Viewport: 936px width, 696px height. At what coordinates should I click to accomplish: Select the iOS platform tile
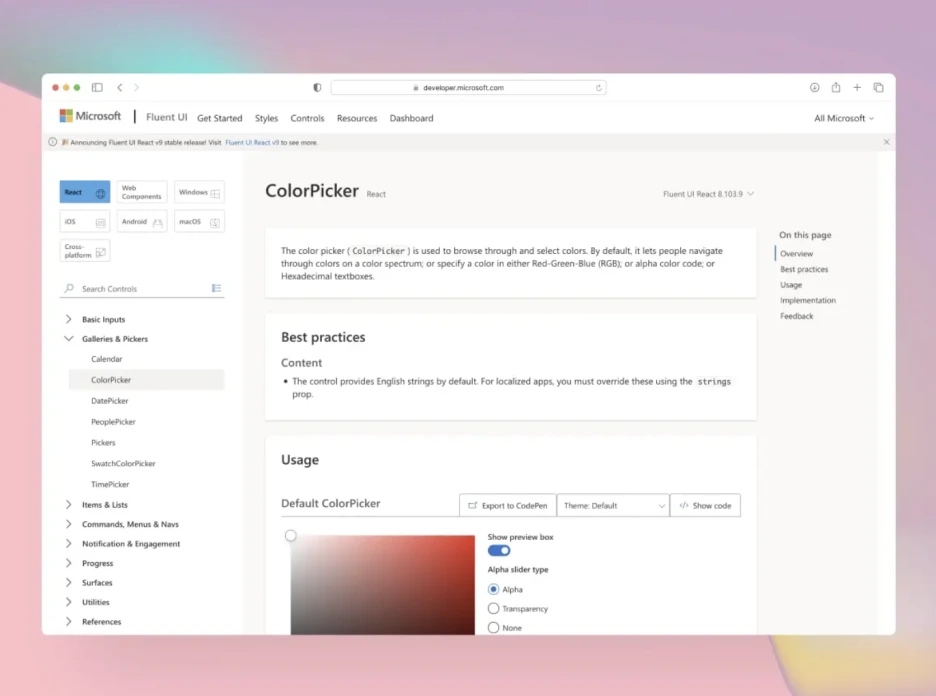pyautogui.click(x=85, y=221)
